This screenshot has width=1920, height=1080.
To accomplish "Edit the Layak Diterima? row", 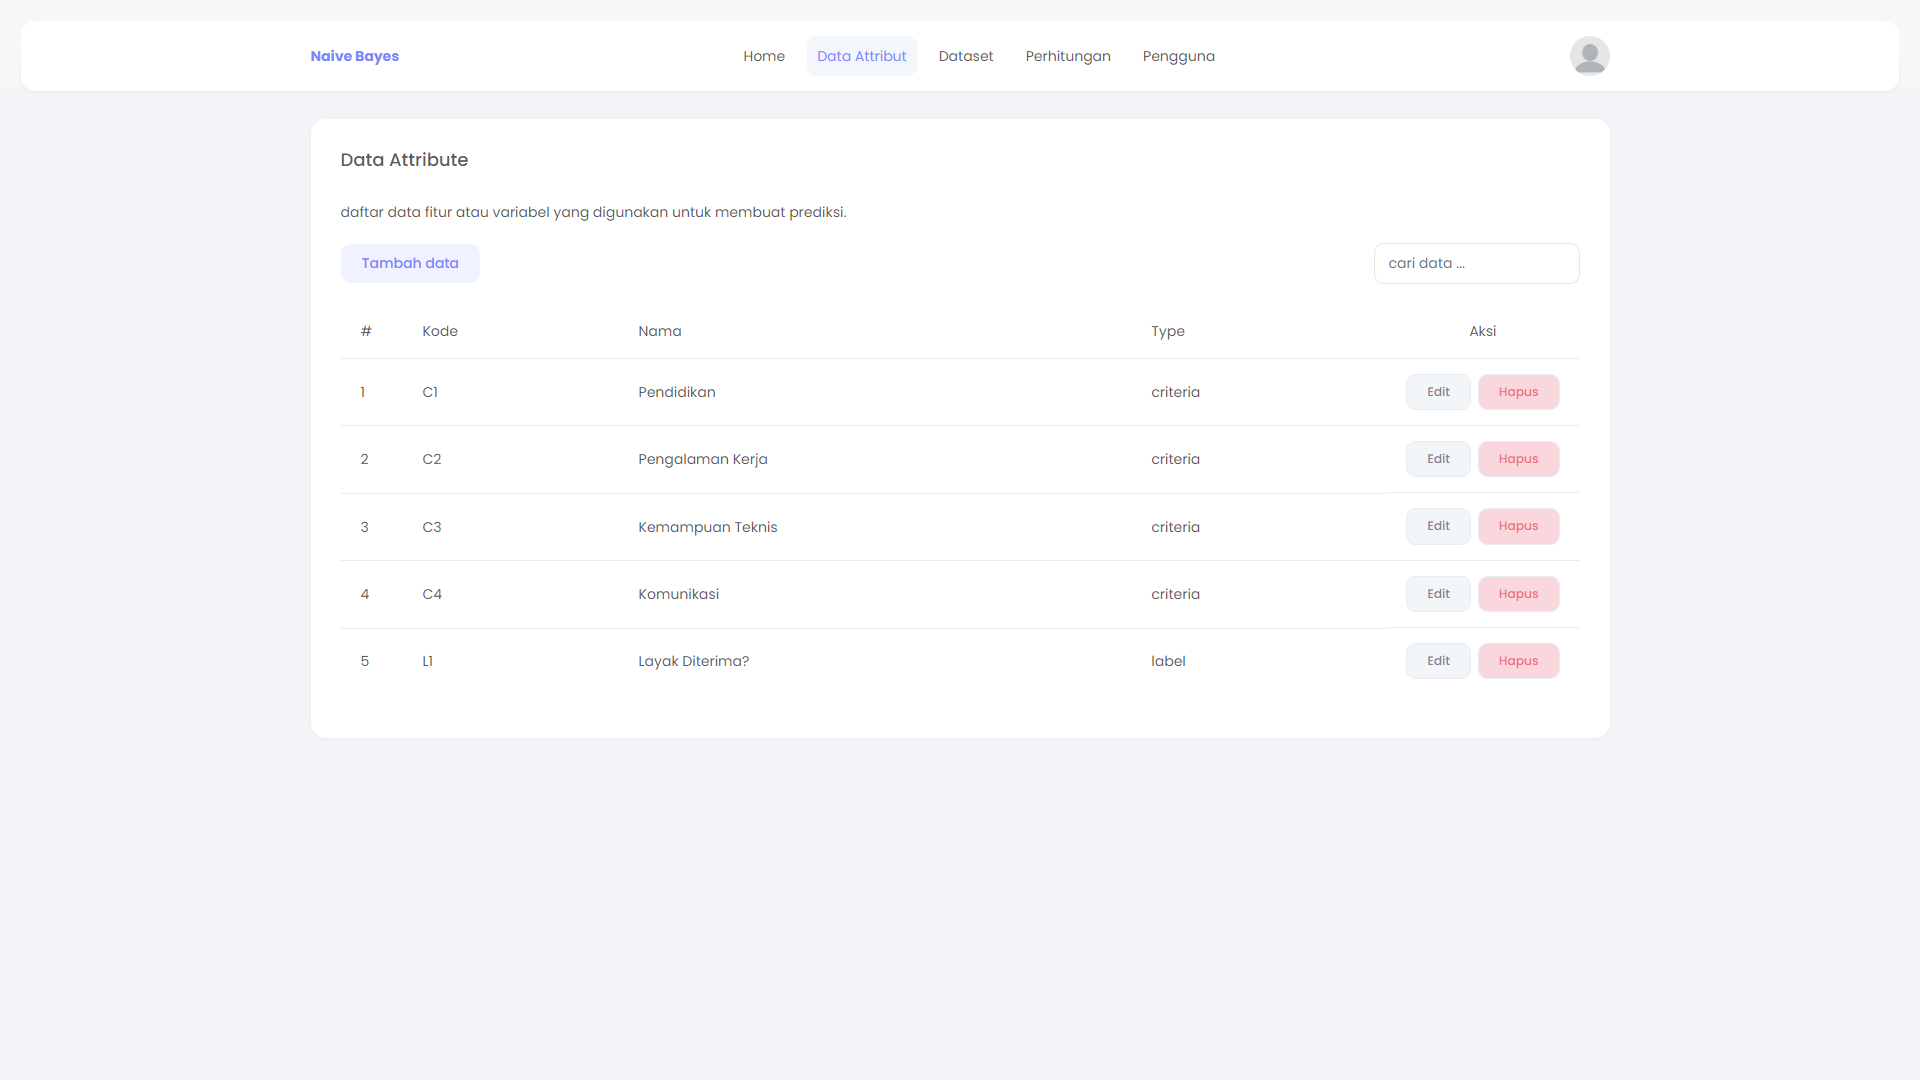I will coord(1438,661).
